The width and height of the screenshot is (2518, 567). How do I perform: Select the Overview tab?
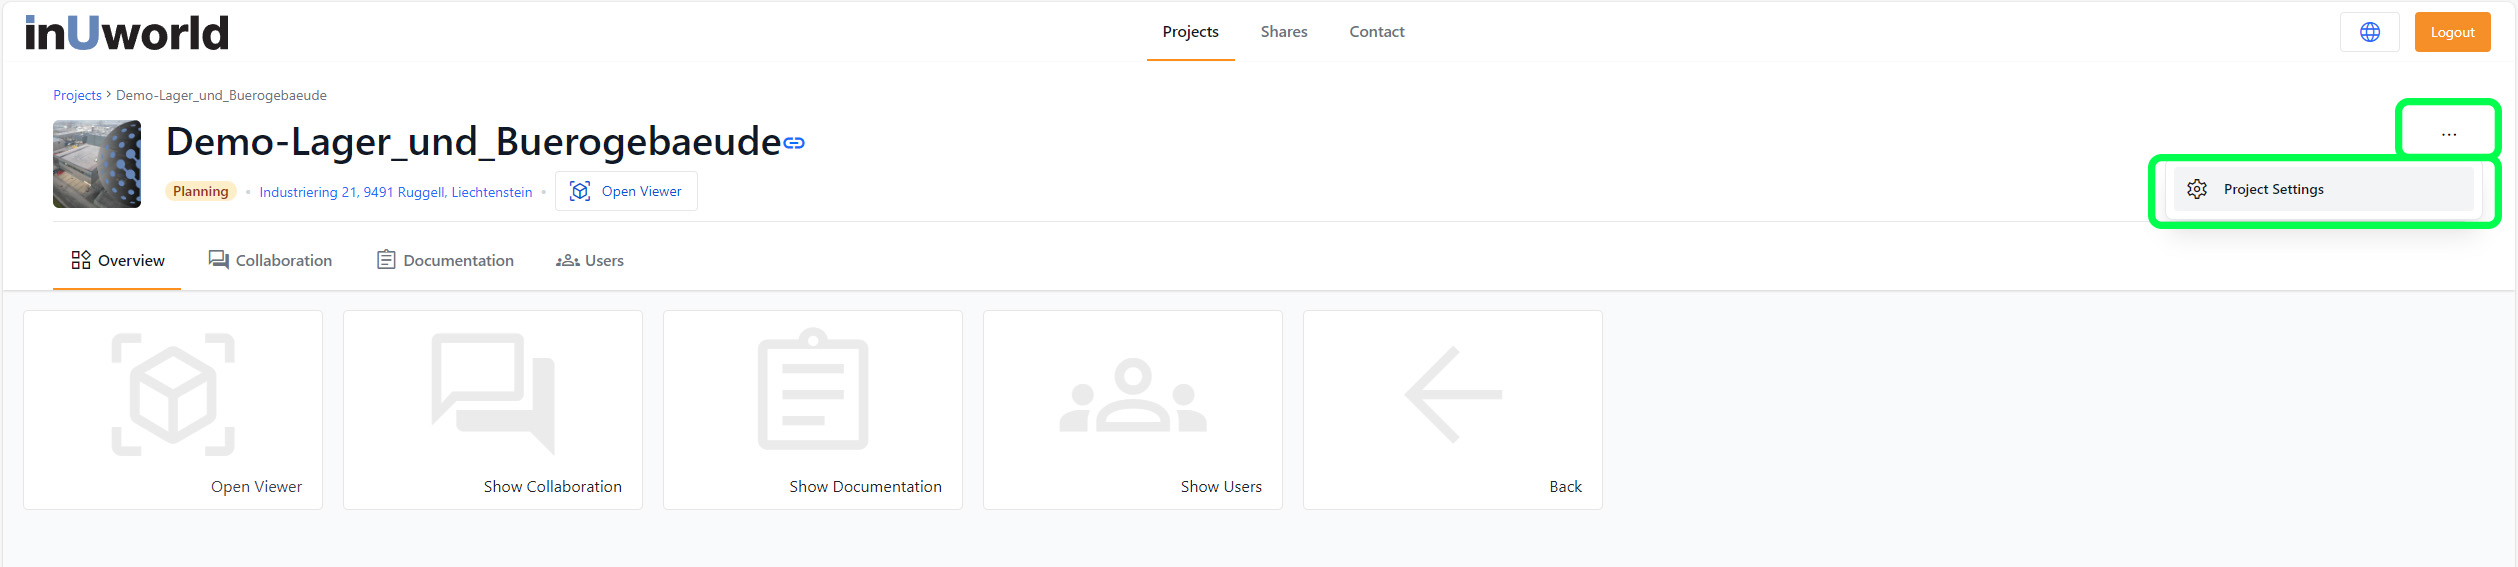[x=117, y=260]
